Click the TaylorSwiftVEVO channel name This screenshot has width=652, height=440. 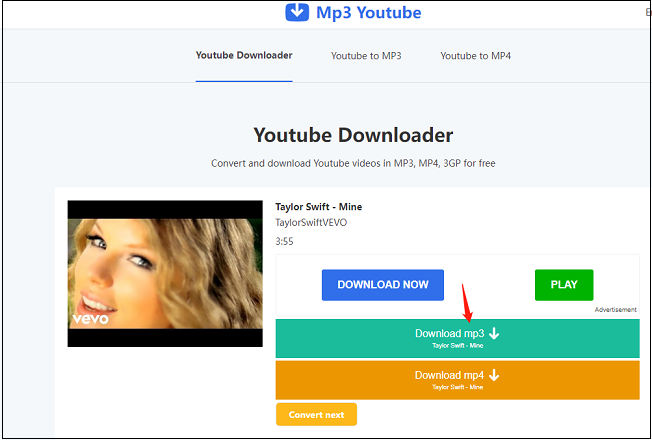(311, 222)
